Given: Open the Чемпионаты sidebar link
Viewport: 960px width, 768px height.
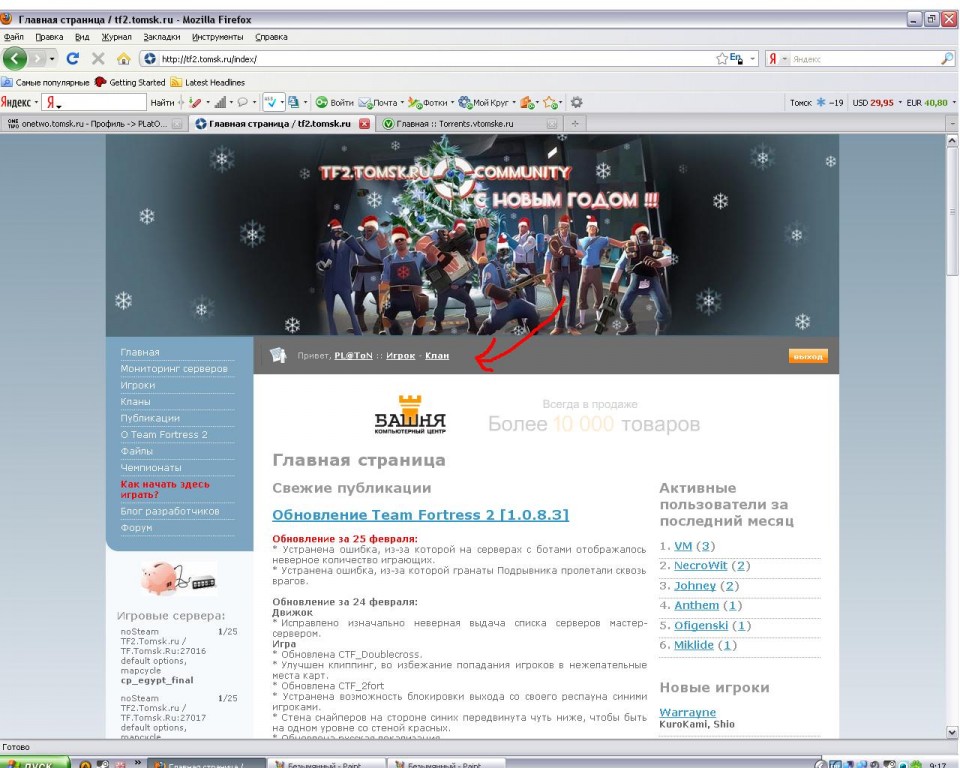Looking at the screenshot, I should click(x=151, y=468).
